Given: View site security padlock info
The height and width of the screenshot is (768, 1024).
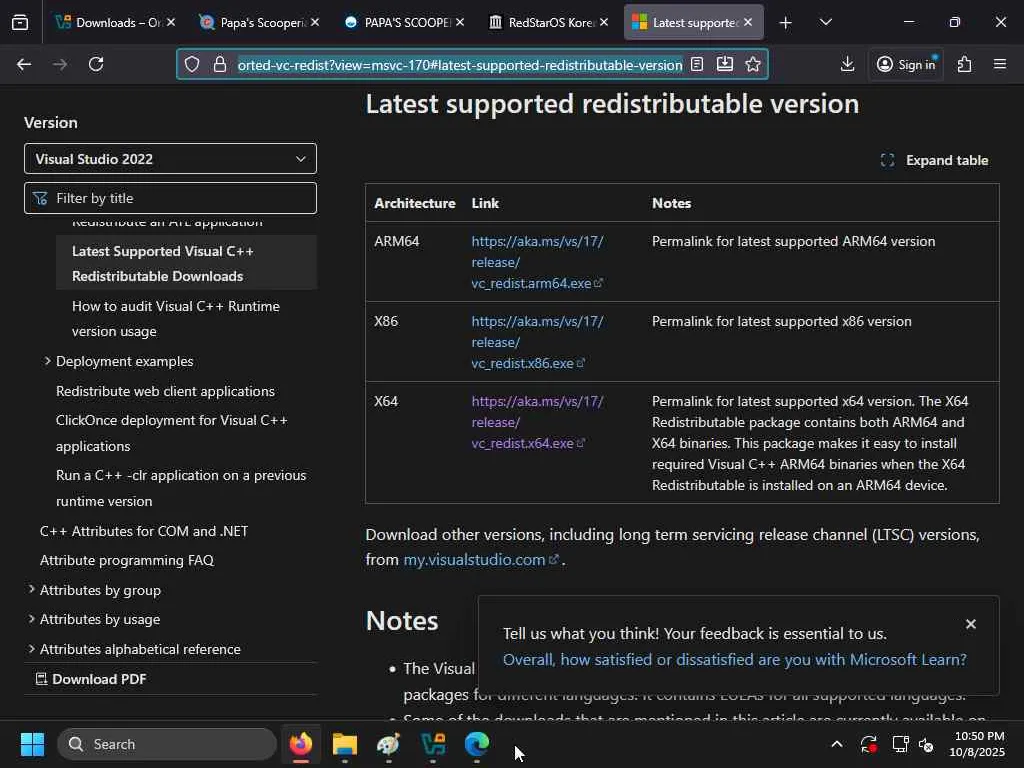Looking at the screenshot, I should pyautogui.click(x=220, y=64).
